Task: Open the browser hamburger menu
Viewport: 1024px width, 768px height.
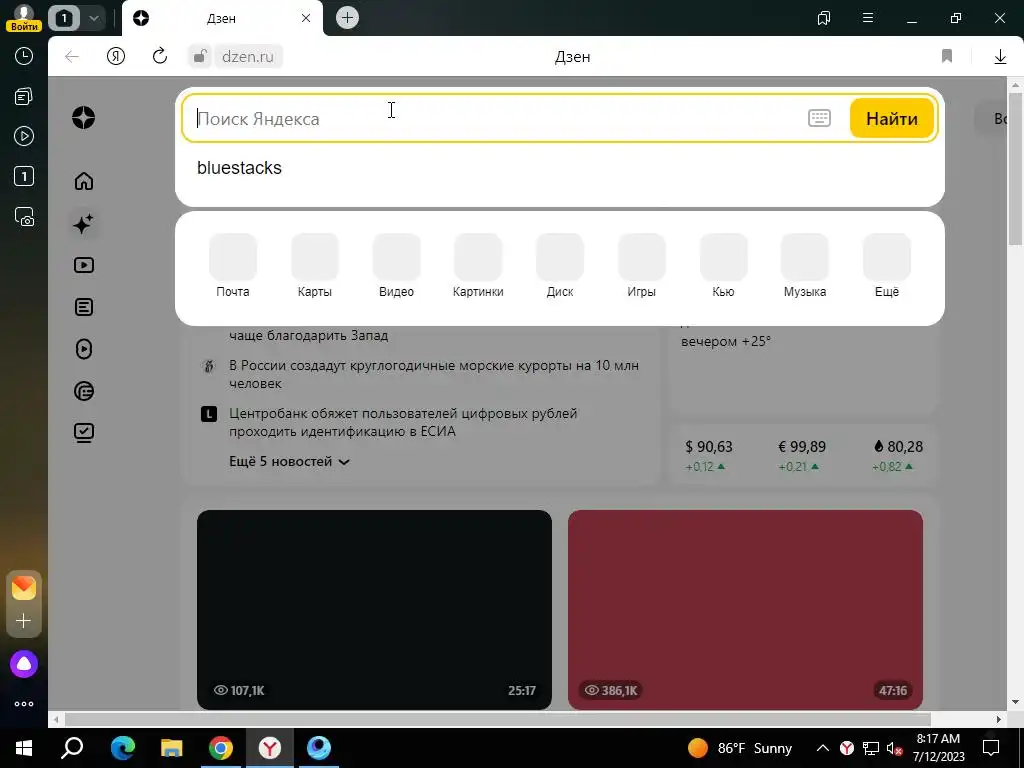Action: tap(868, 18)
